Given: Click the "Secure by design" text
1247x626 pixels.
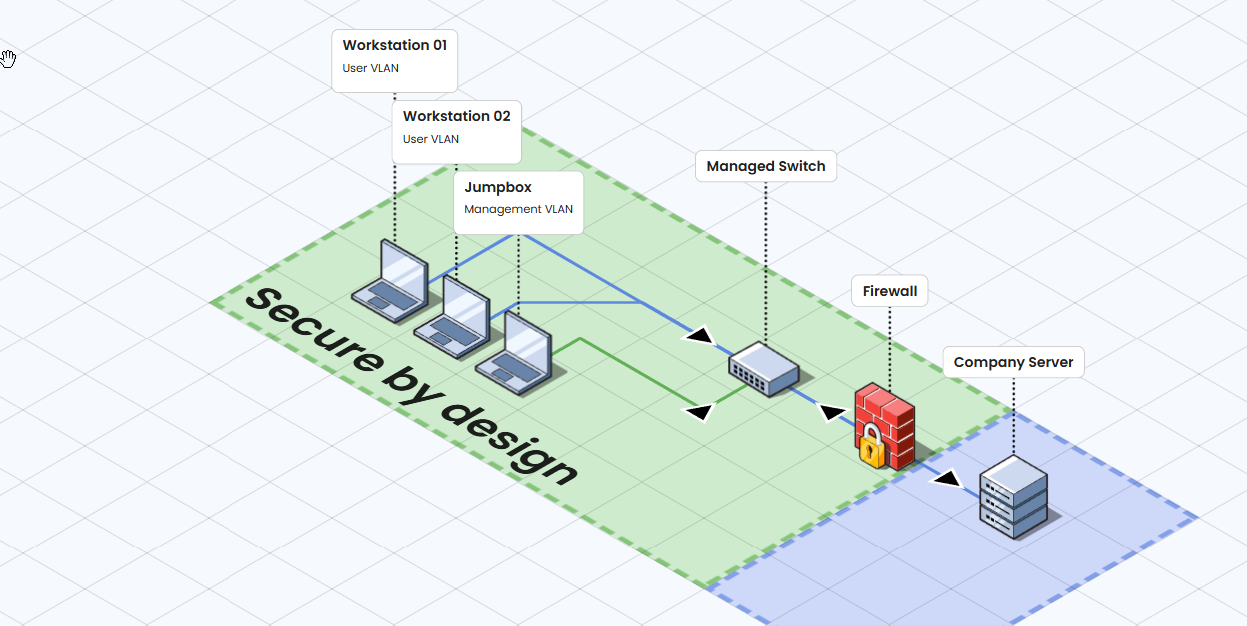Looking at the screenshot, I should [412, 387].
